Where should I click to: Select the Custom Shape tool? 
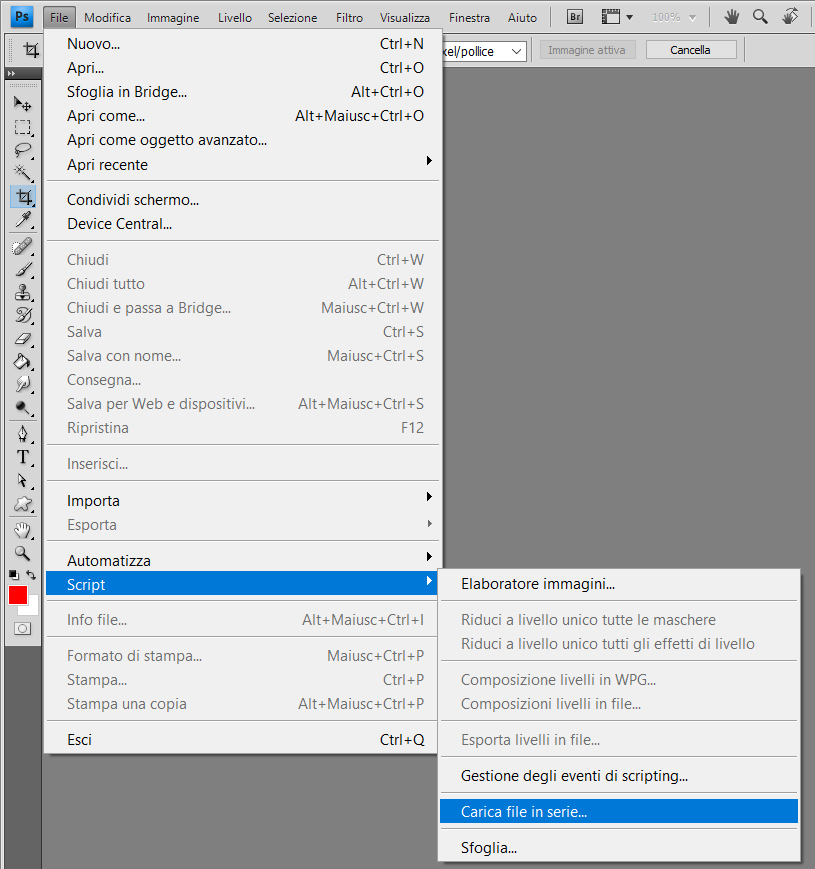tap(23, 504)
